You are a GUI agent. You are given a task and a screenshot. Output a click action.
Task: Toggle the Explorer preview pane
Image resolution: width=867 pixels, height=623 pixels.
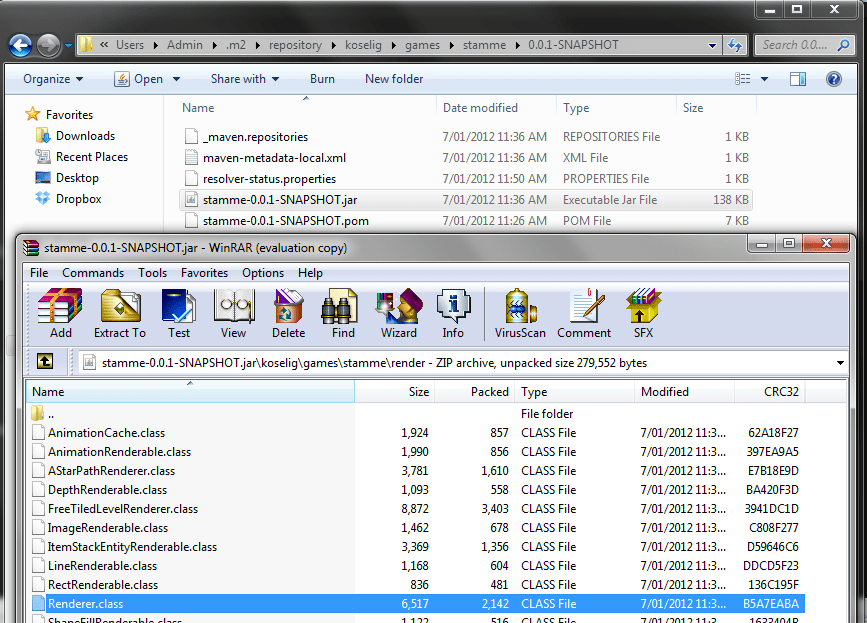point(798,79)
